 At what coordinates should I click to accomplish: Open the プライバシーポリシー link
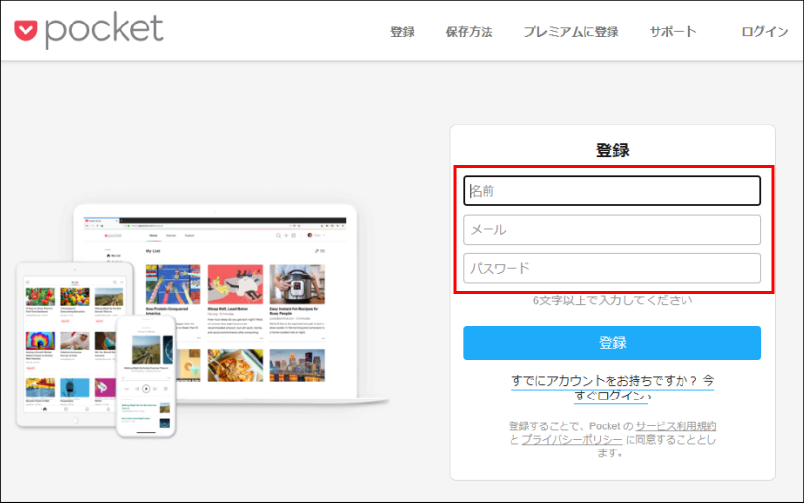[x=572, y=440]
